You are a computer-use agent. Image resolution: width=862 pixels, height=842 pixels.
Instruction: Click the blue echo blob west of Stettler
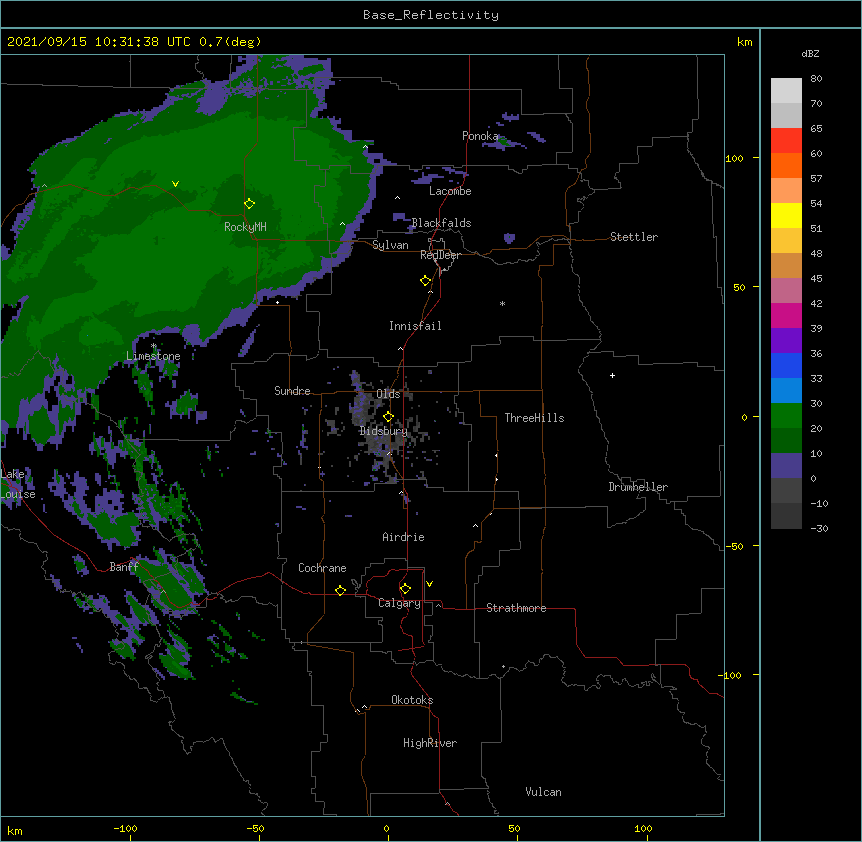point(510,238)
